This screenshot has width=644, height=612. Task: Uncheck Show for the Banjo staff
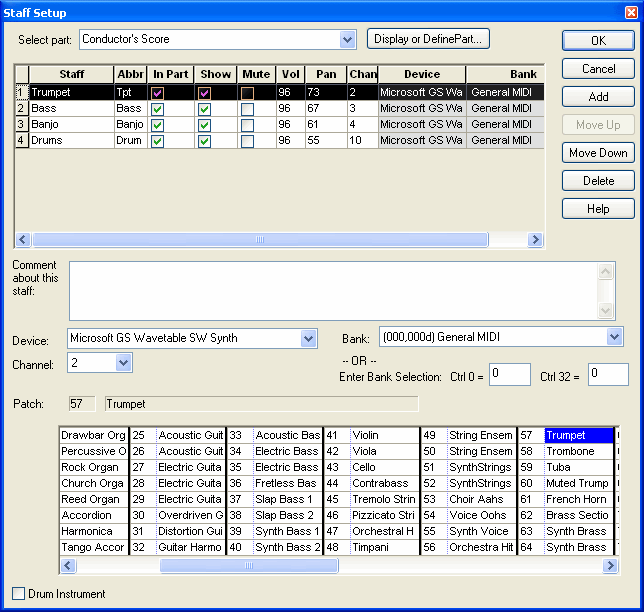tap(204, 125)
